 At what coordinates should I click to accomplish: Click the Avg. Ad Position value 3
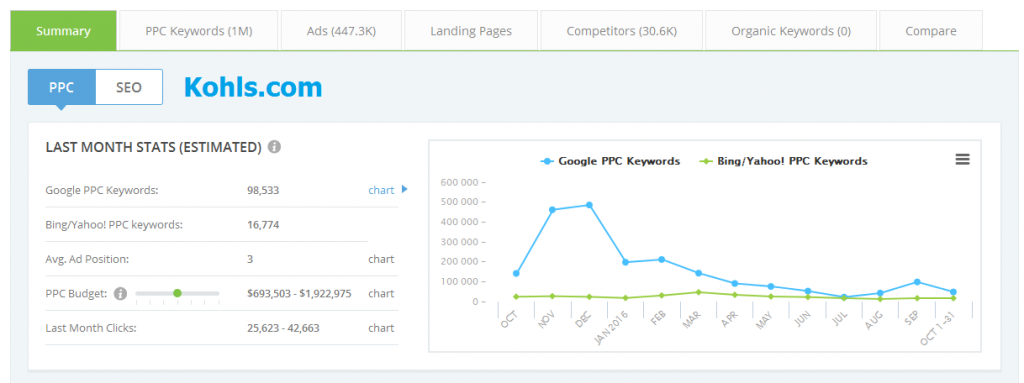[250, 259]
